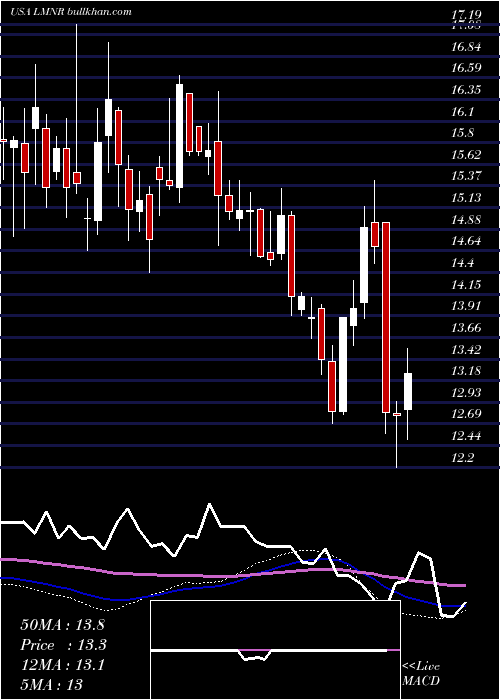The height and width of the screenshot is (700, 500).
Task: Select the 14.15 price axis label
Action: pyautogui.click(x=466, y=285)
